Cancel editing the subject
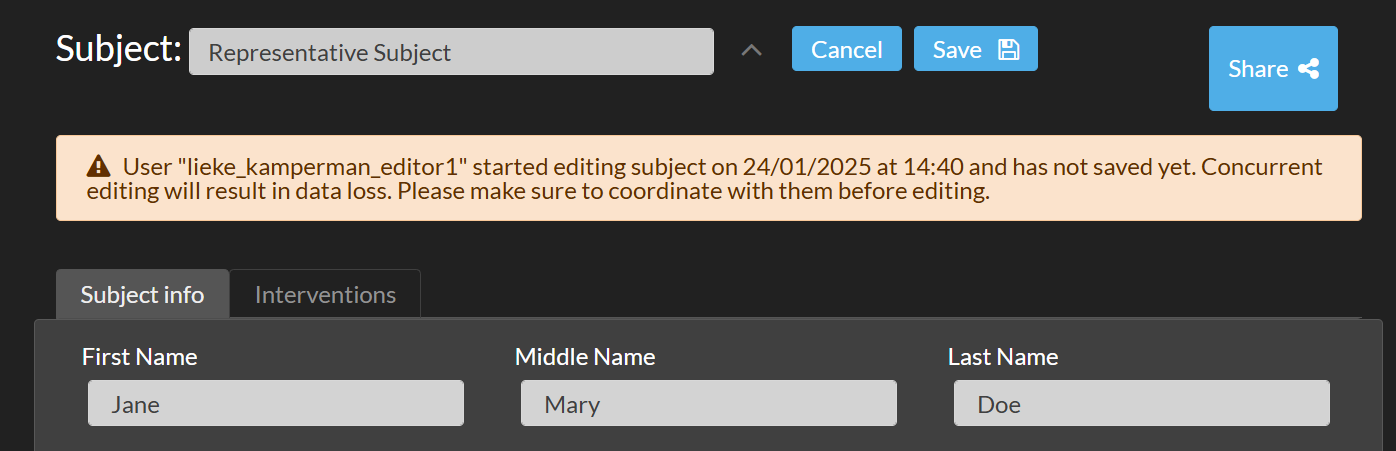This screenshot has height=451, width=1396. pos(847,49)
